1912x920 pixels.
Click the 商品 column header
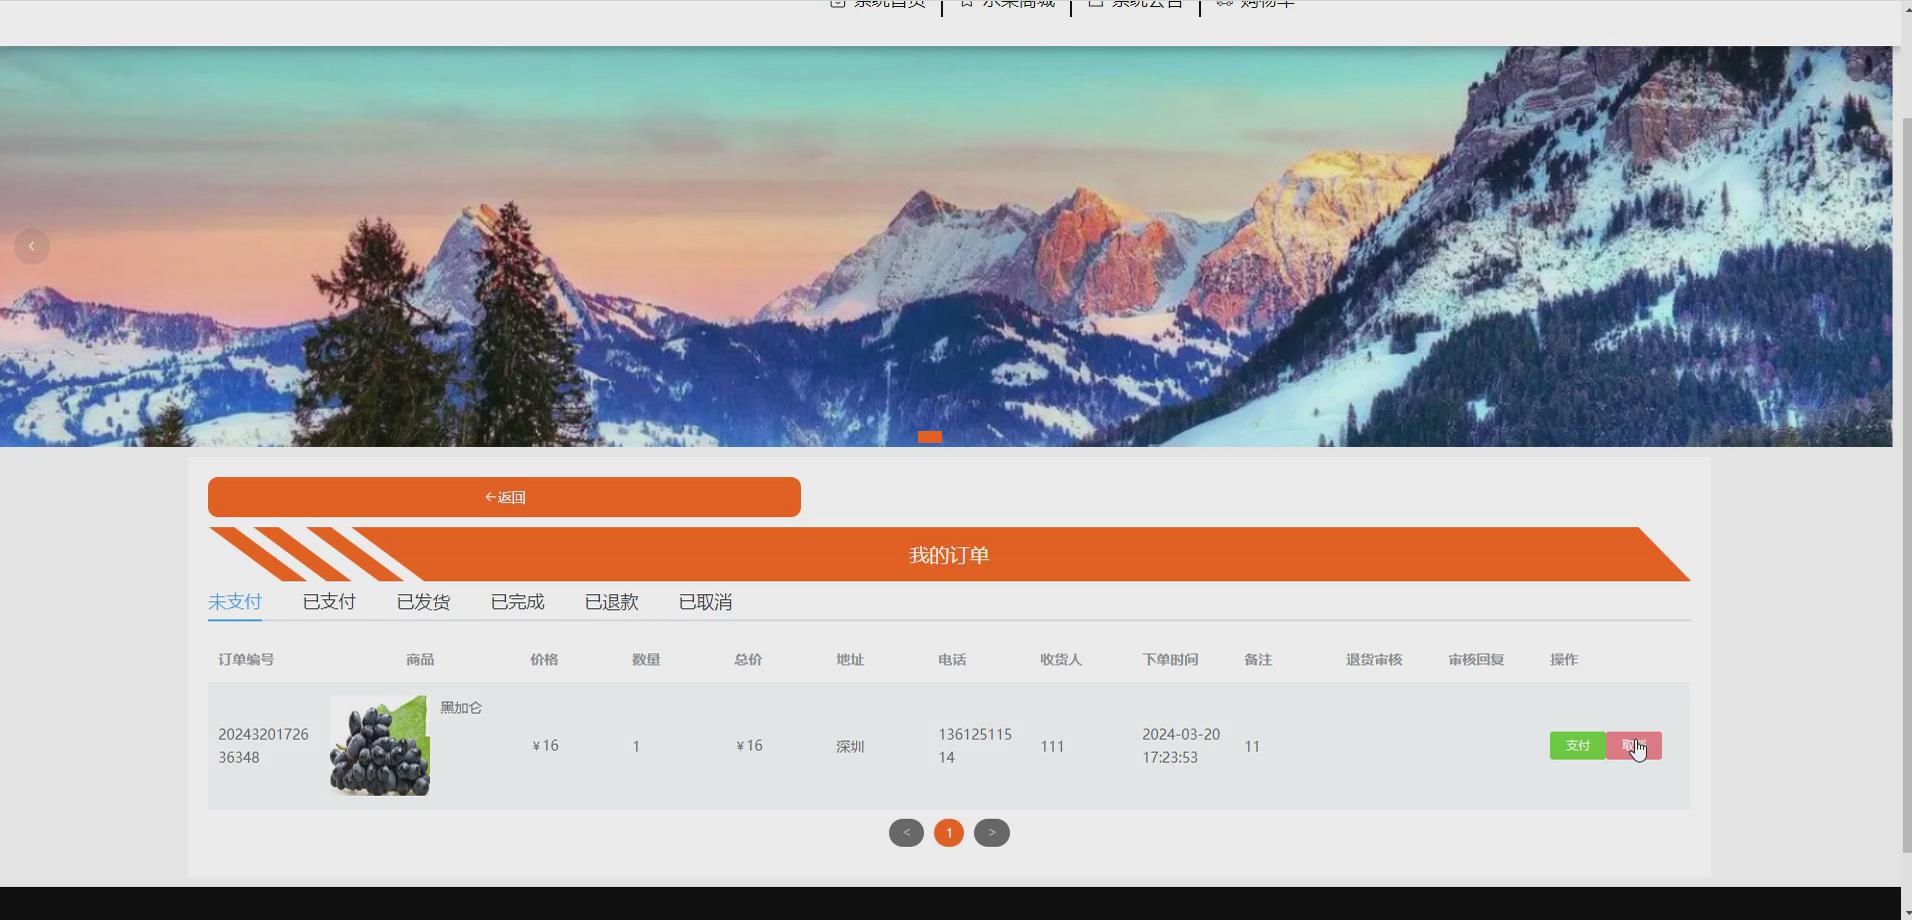click(x=420, y=660)
